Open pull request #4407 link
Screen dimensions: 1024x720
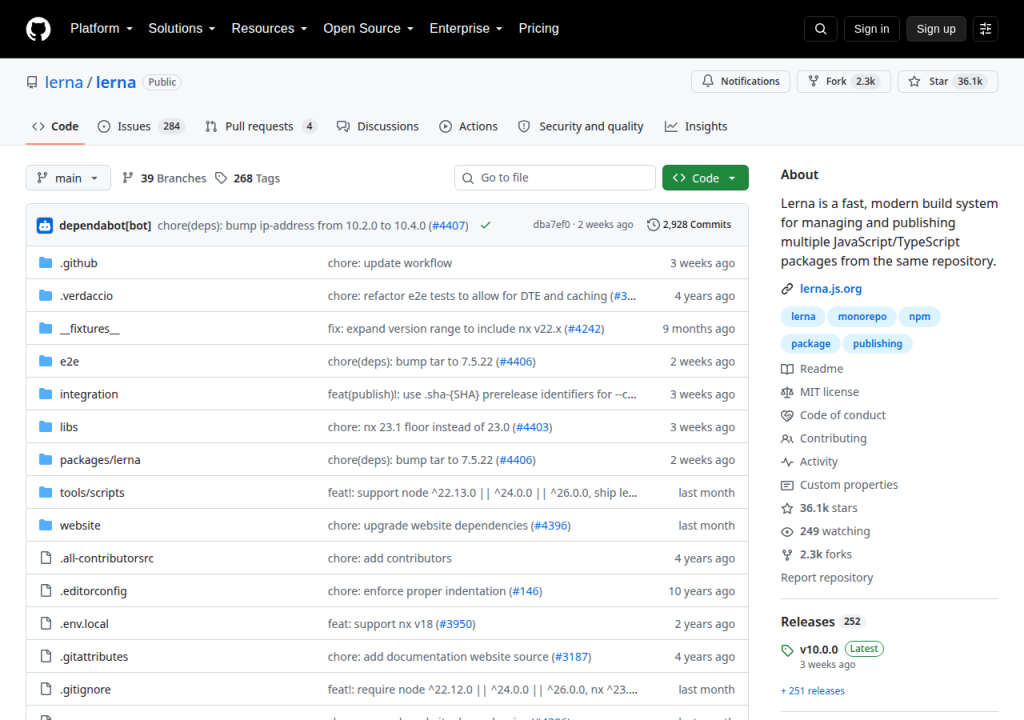click(450, 225)
